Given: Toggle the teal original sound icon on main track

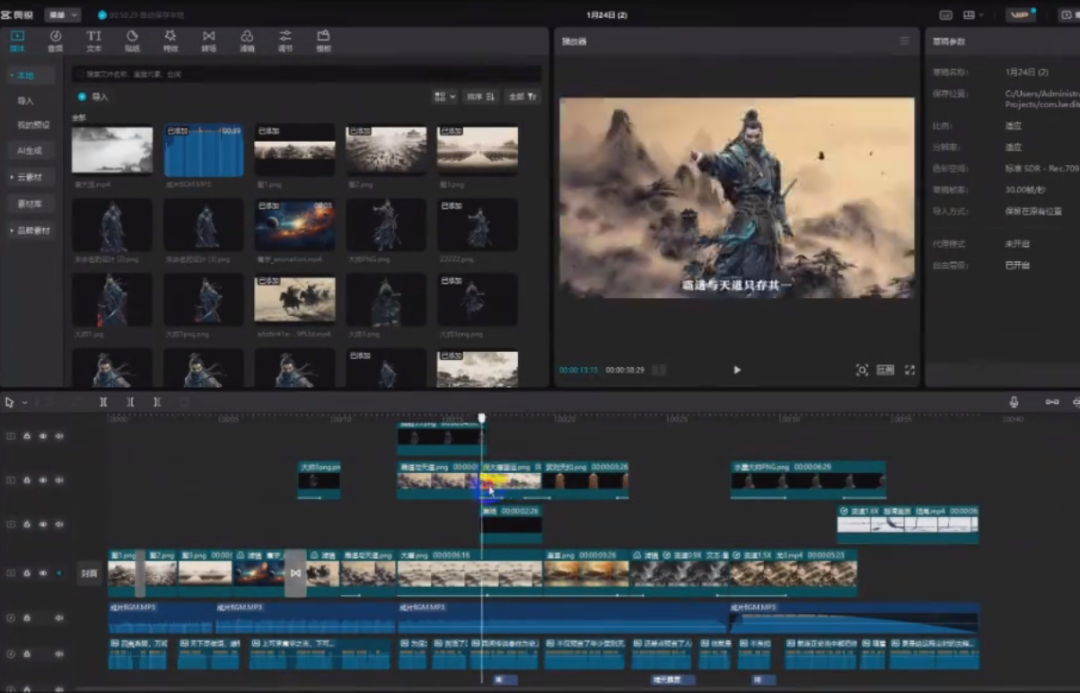Looking at the screenshot, I should click(59, 573).
